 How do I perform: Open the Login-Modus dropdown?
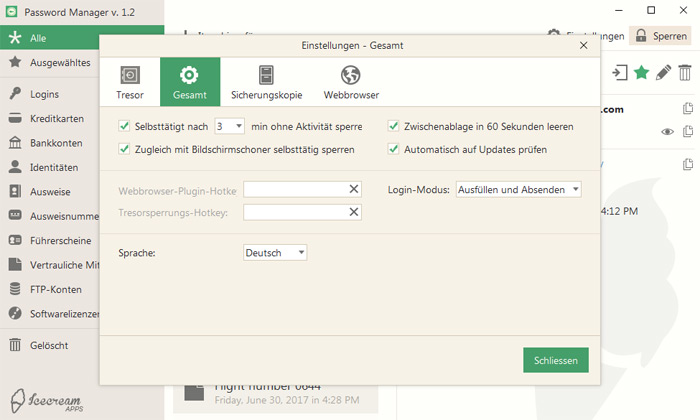518,190
